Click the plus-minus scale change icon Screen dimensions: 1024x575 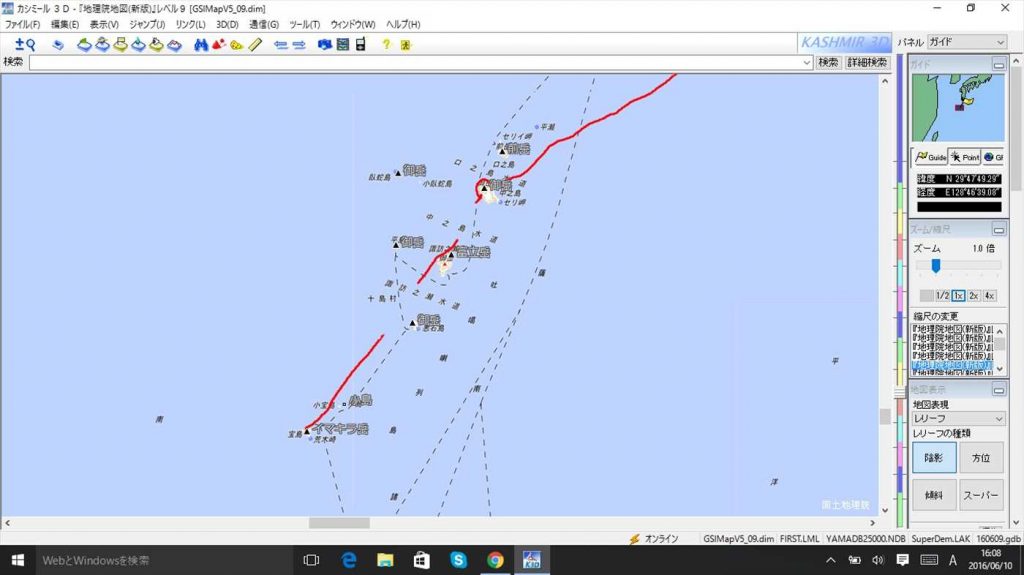pyautogui.click(x=20, y=44)
